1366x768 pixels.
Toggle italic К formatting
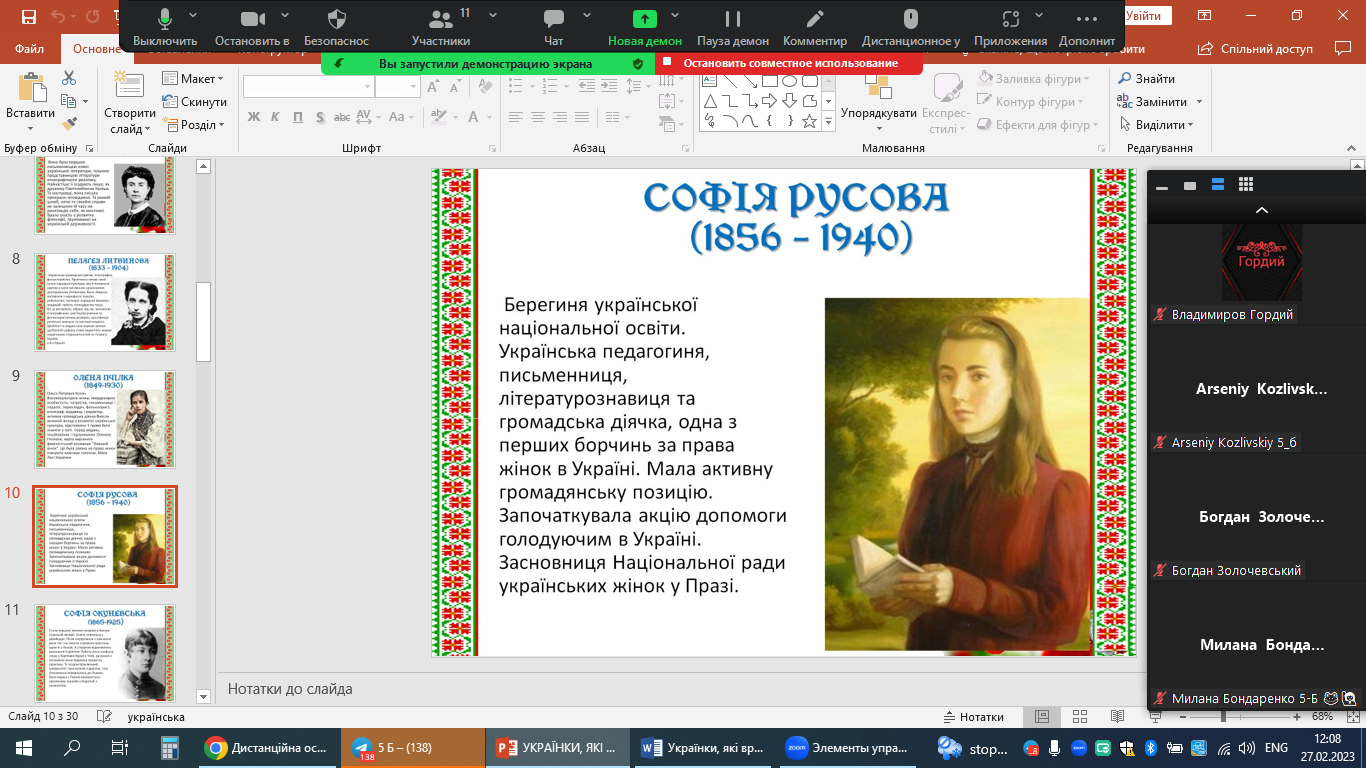coord(274,117)
